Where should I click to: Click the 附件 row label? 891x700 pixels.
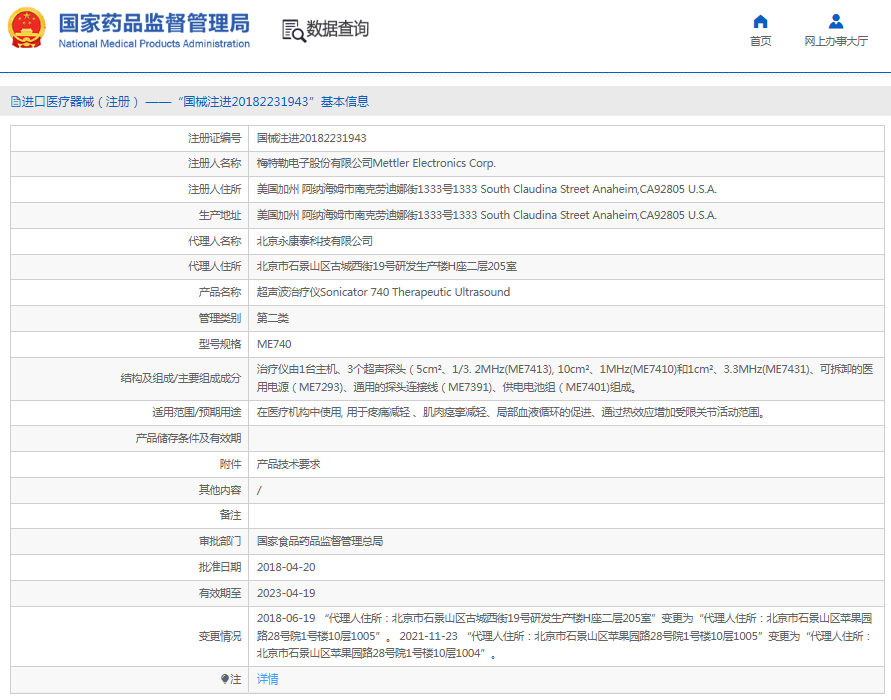tap(231, 464)
